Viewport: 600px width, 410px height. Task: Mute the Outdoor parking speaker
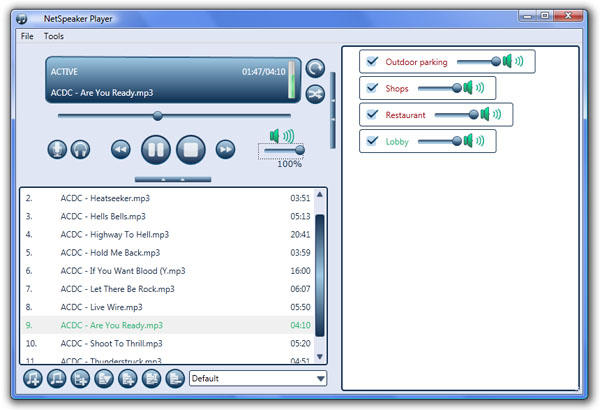tap(513, 61)
